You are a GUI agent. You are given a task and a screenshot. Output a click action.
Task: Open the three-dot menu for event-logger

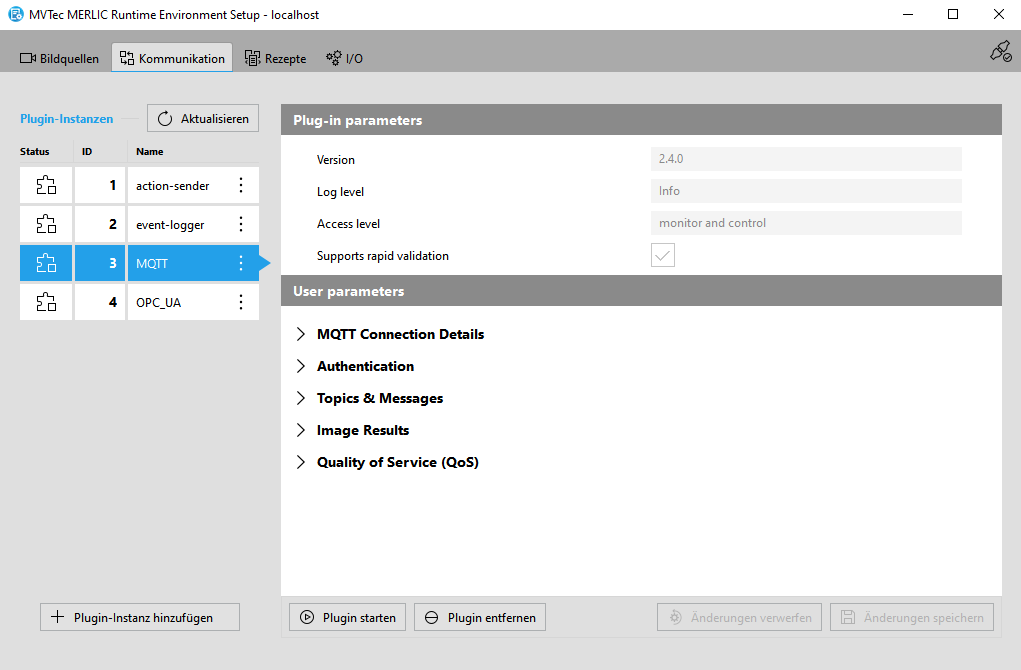[x=240, y=224]
